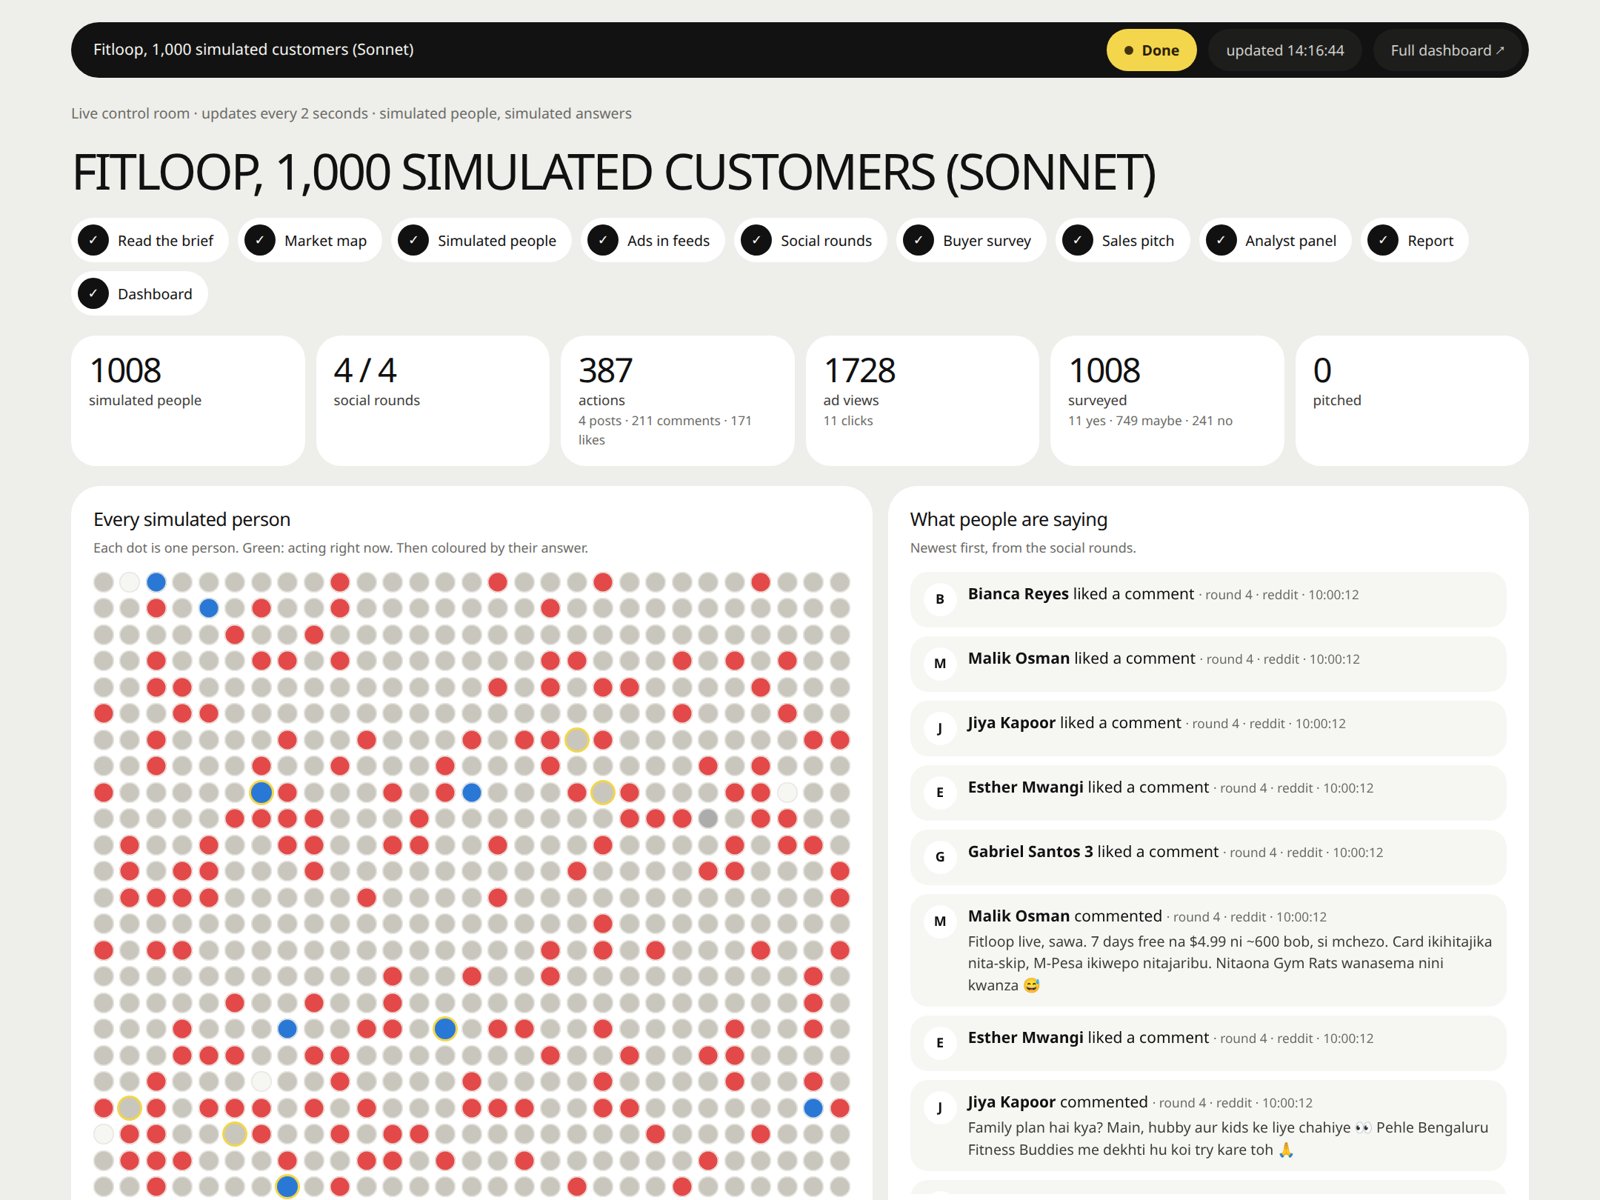1600x1200 pixels.
Task: Click the checkmark icon beside Sales pitch
Action: tap(1077, 240)
